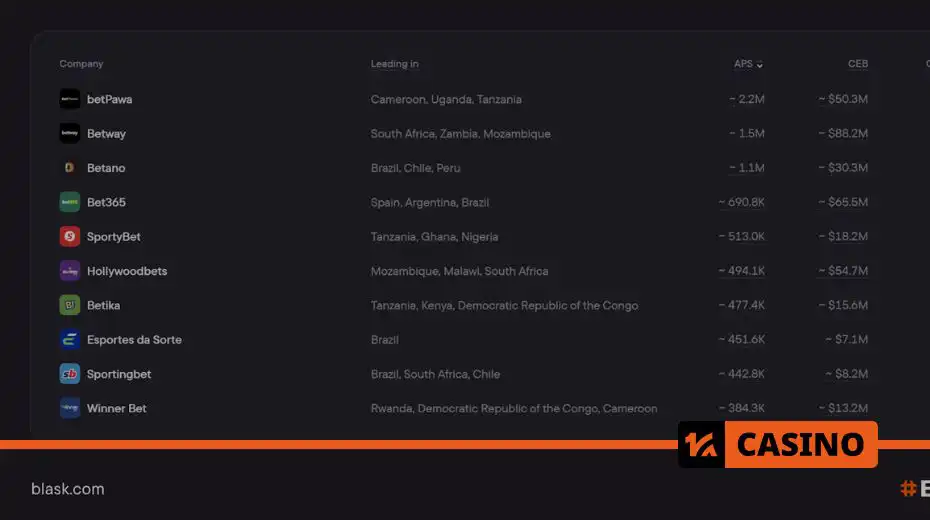Click betPawa's APS value 2.2M
930x520 pixels.
point(747,99)
